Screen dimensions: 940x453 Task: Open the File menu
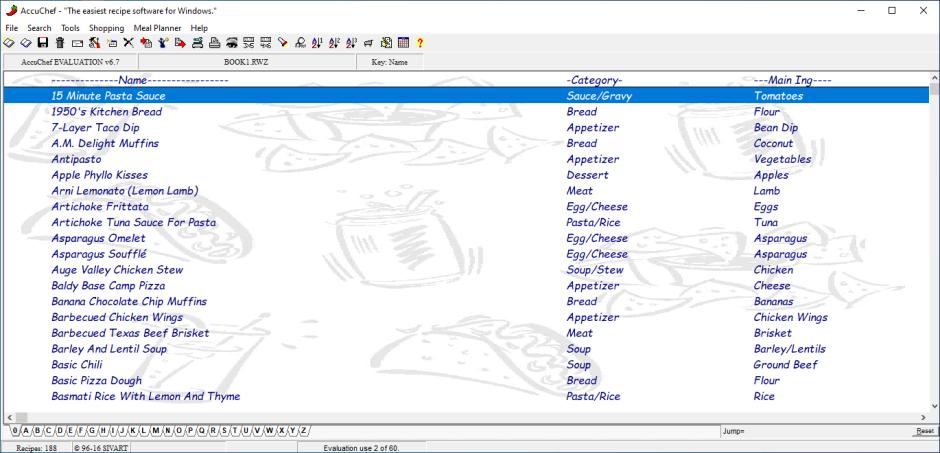[x=11, y=28]
